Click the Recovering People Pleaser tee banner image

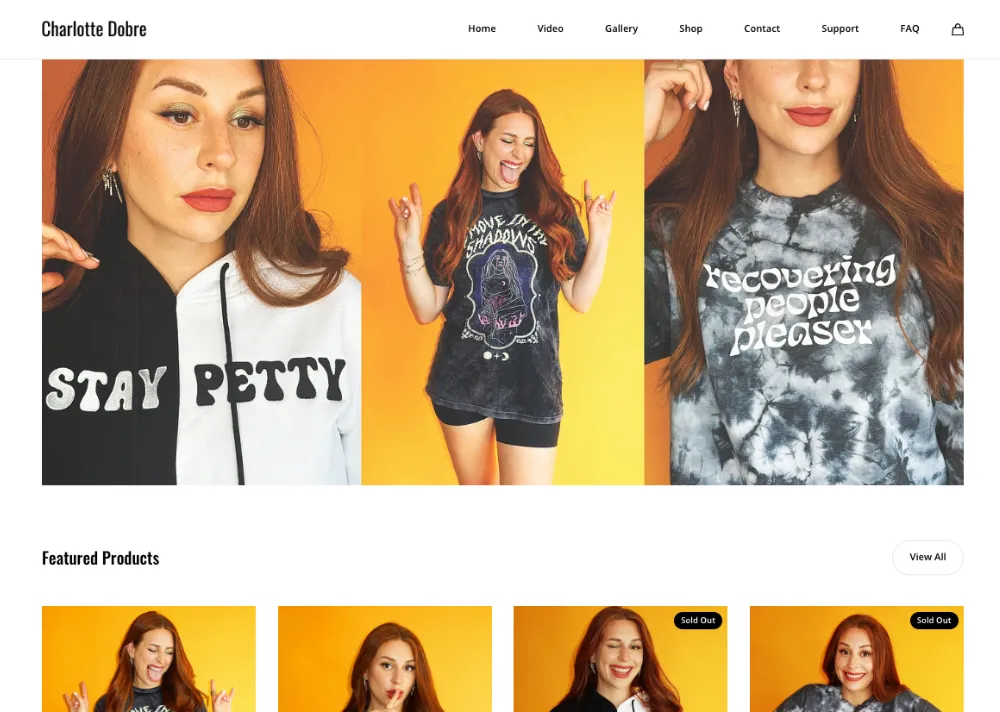pos(804,272)
